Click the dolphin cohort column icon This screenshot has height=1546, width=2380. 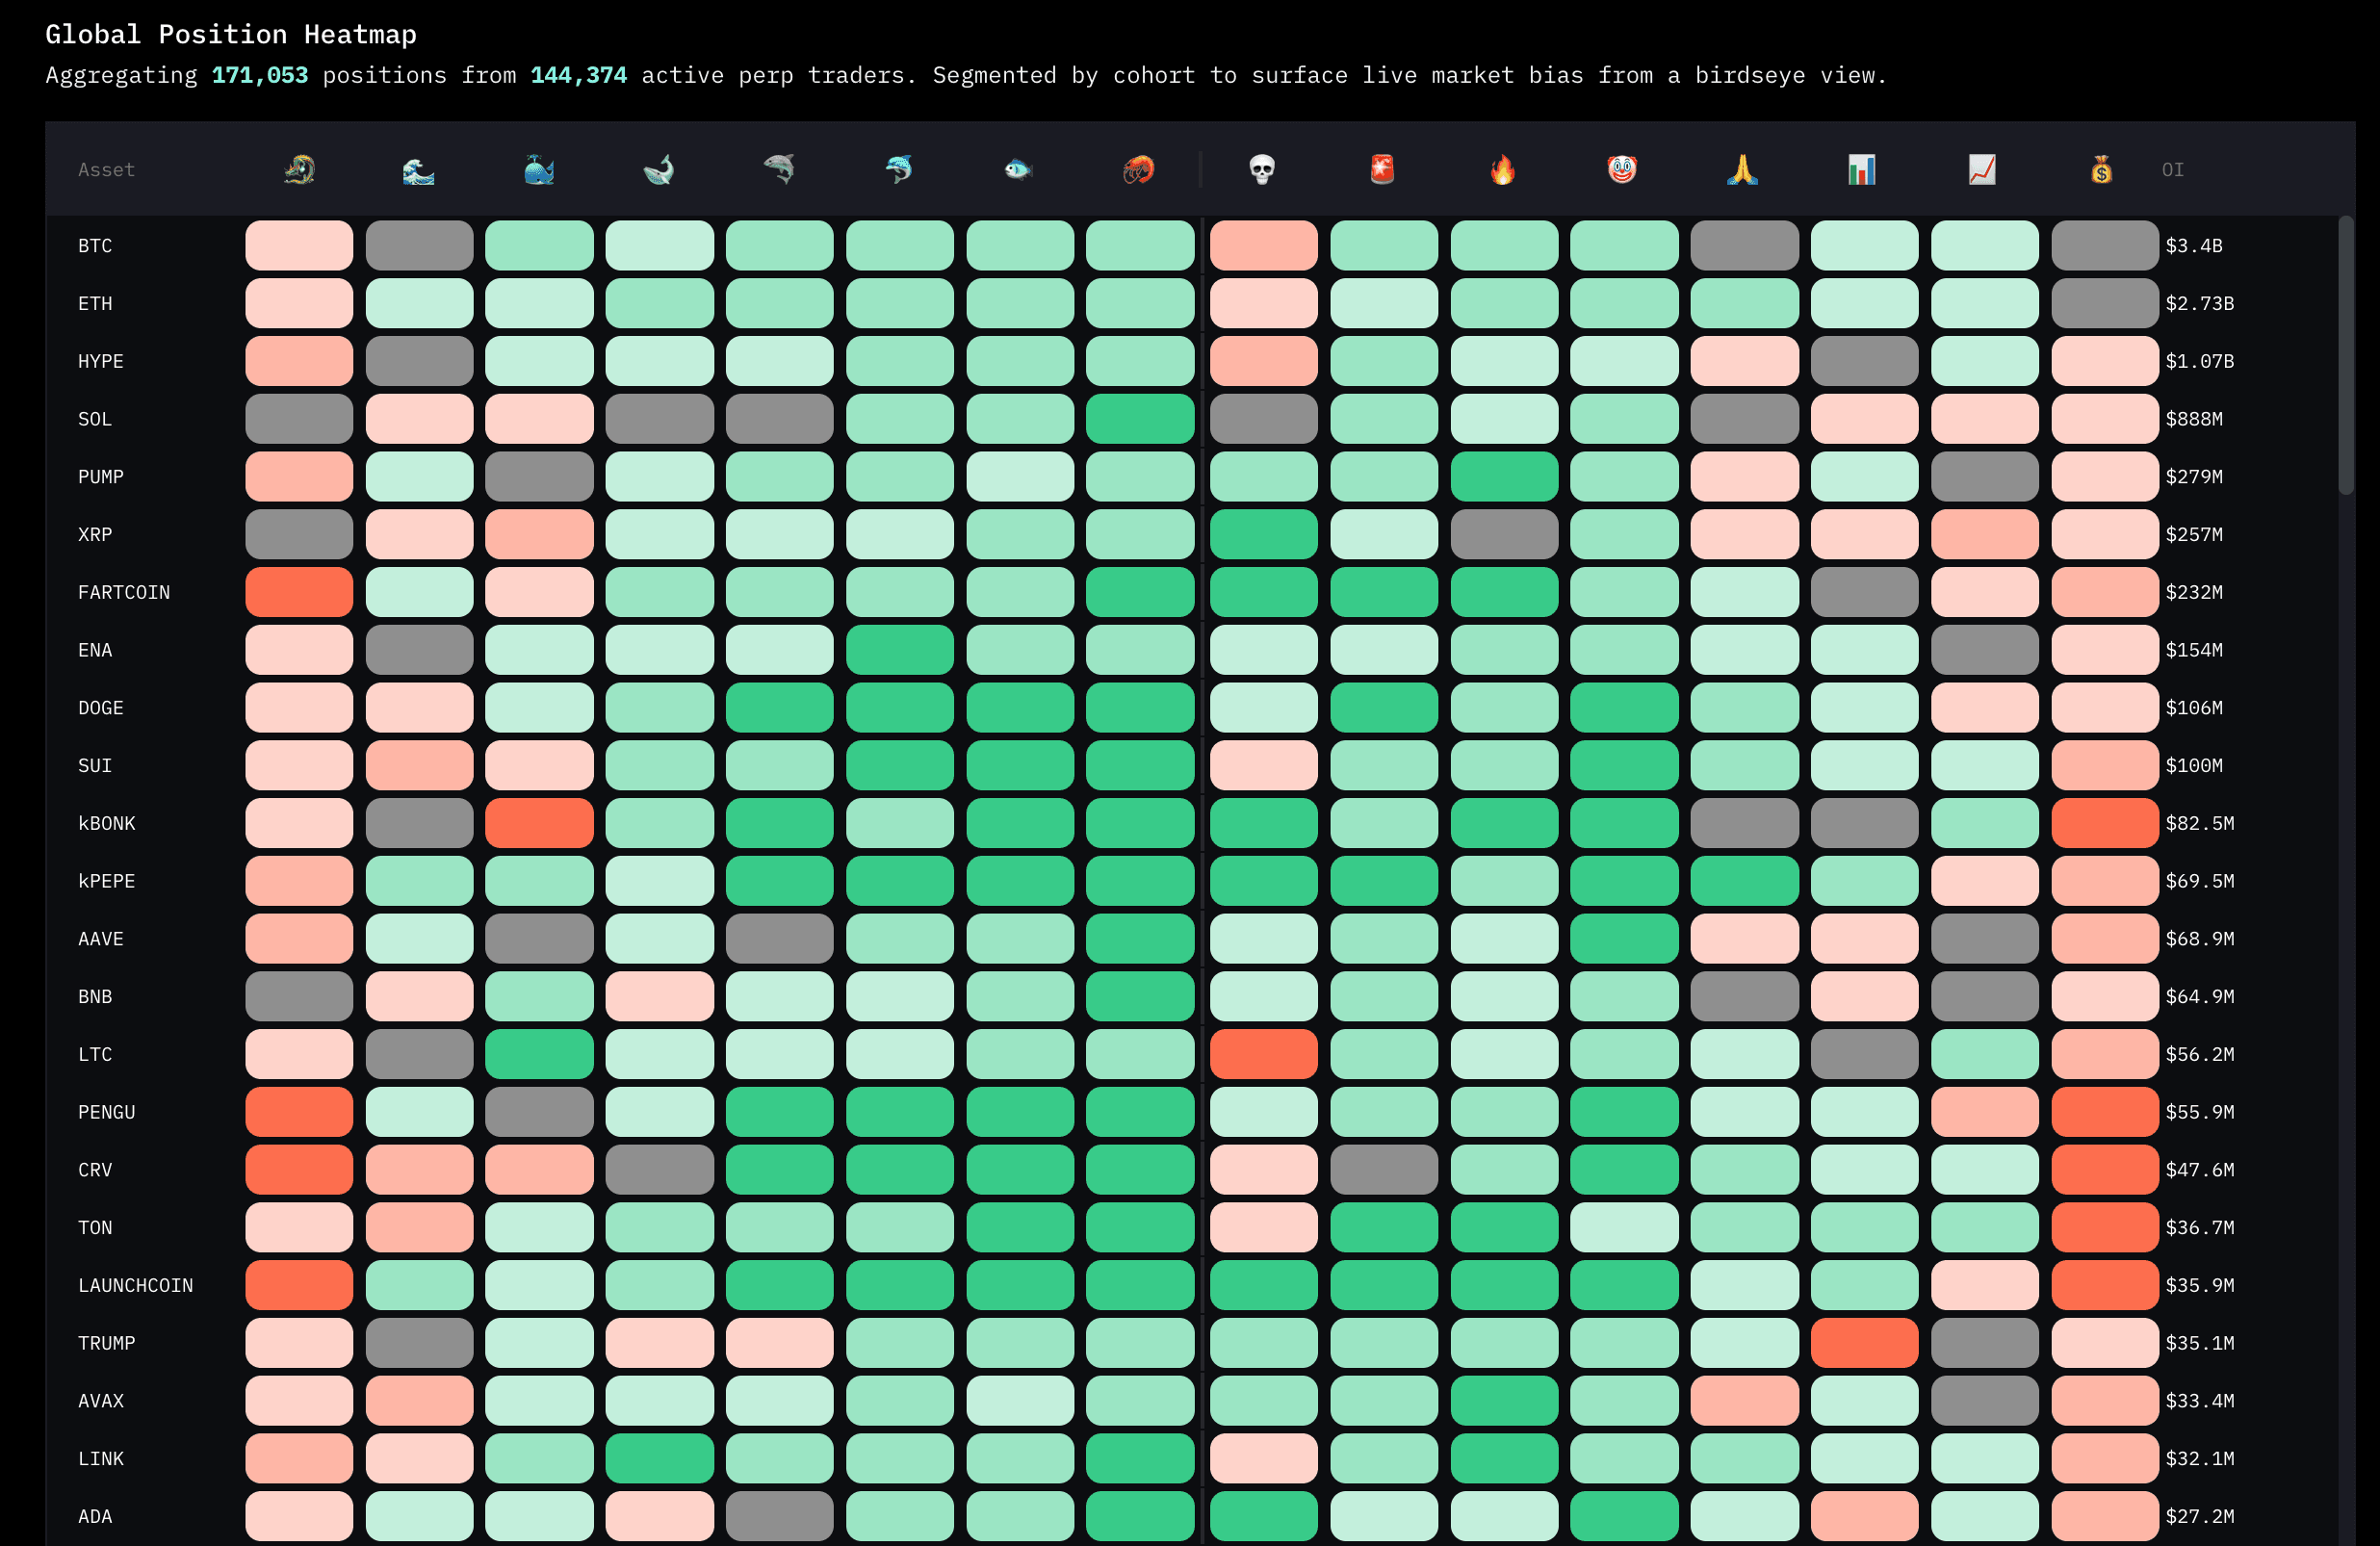pyautogui.click(x=899, y=170)
